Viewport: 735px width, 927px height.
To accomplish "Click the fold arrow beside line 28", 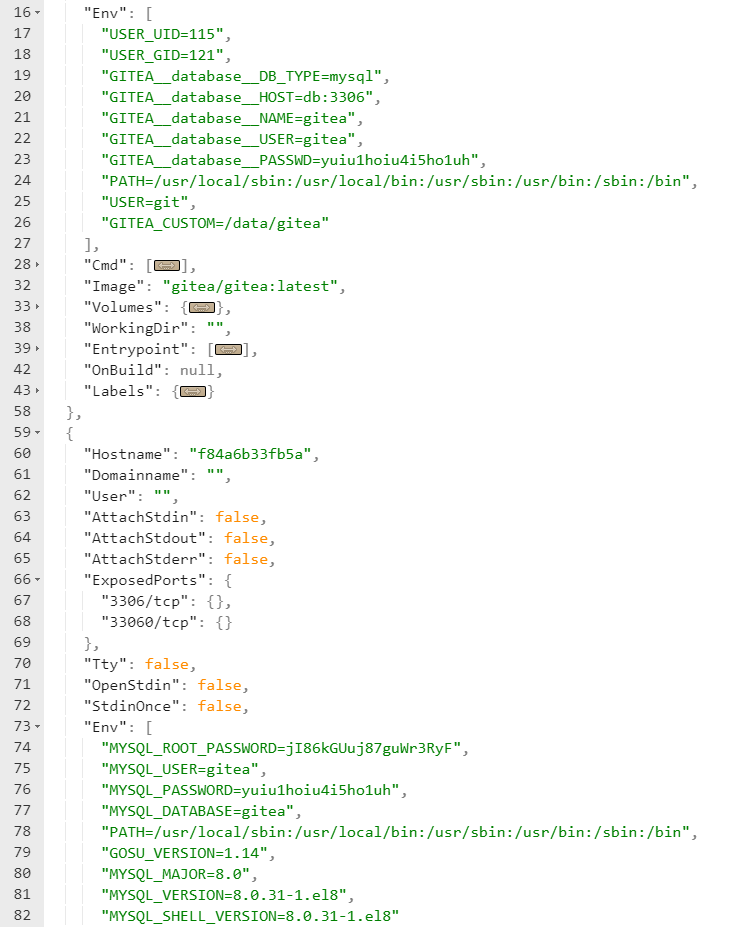I will click(x=38, y=265).
